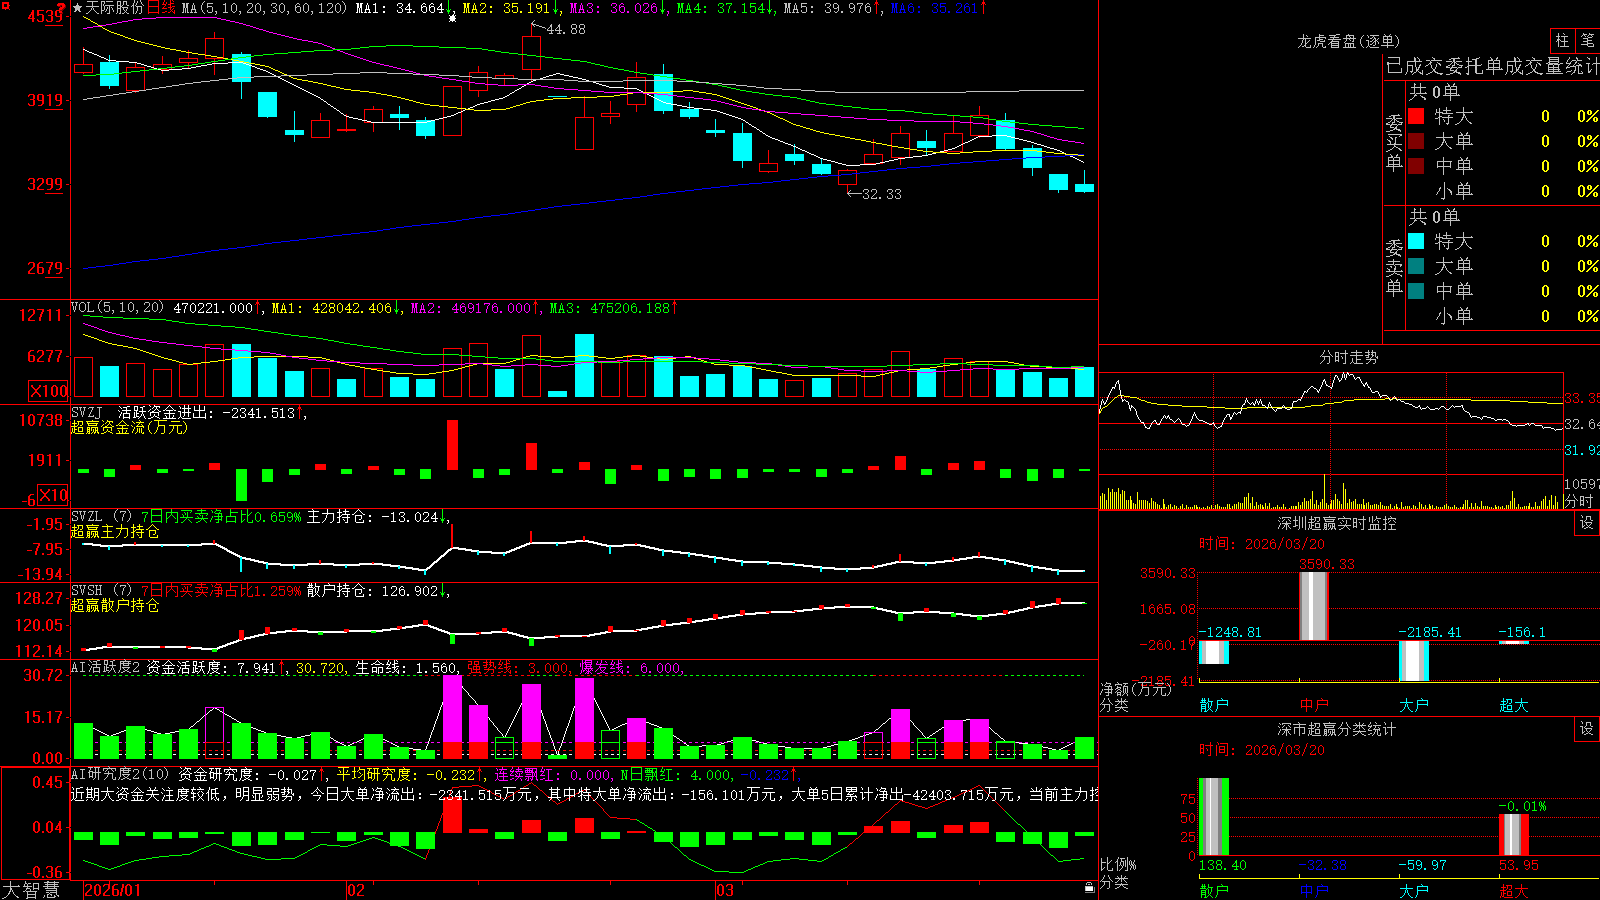This screenshot has width=1600, height=900.
Task: Open 设 settings for 深市超赢分类统计 panel
Action: point(1587,729)
